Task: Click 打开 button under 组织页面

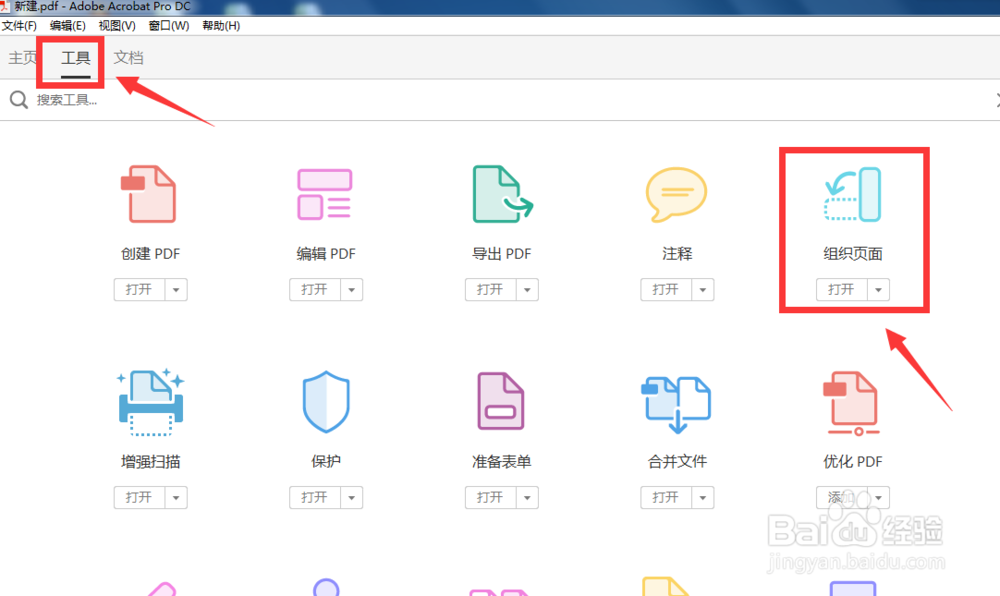Action: [x=841, y=289]
